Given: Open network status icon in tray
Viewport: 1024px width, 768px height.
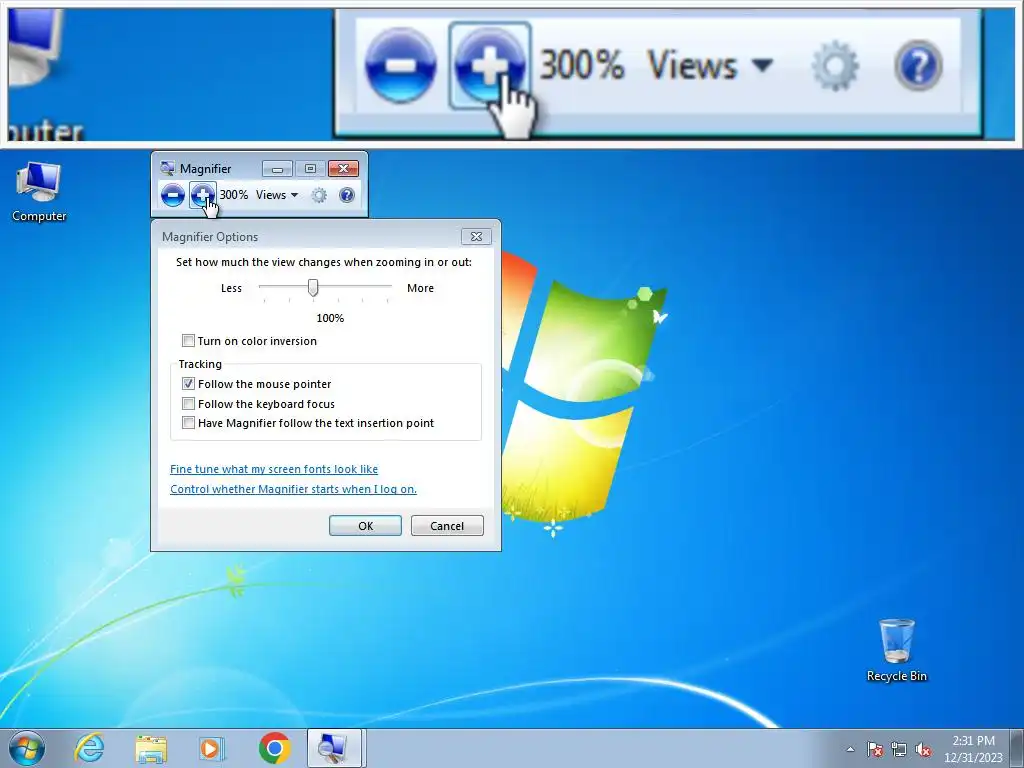Looking at the screenshot, I should [x=899, y=749].
